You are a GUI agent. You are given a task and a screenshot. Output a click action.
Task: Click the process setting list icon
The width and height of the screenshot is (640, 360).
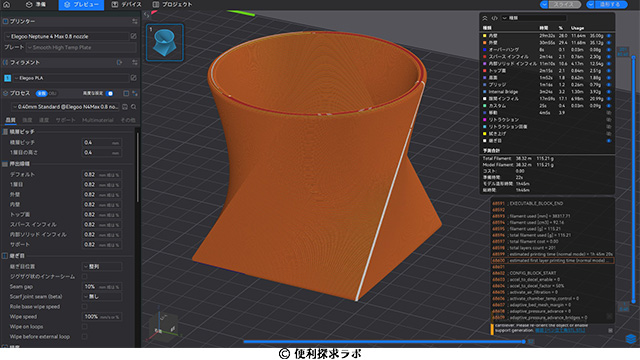[126, 93]
